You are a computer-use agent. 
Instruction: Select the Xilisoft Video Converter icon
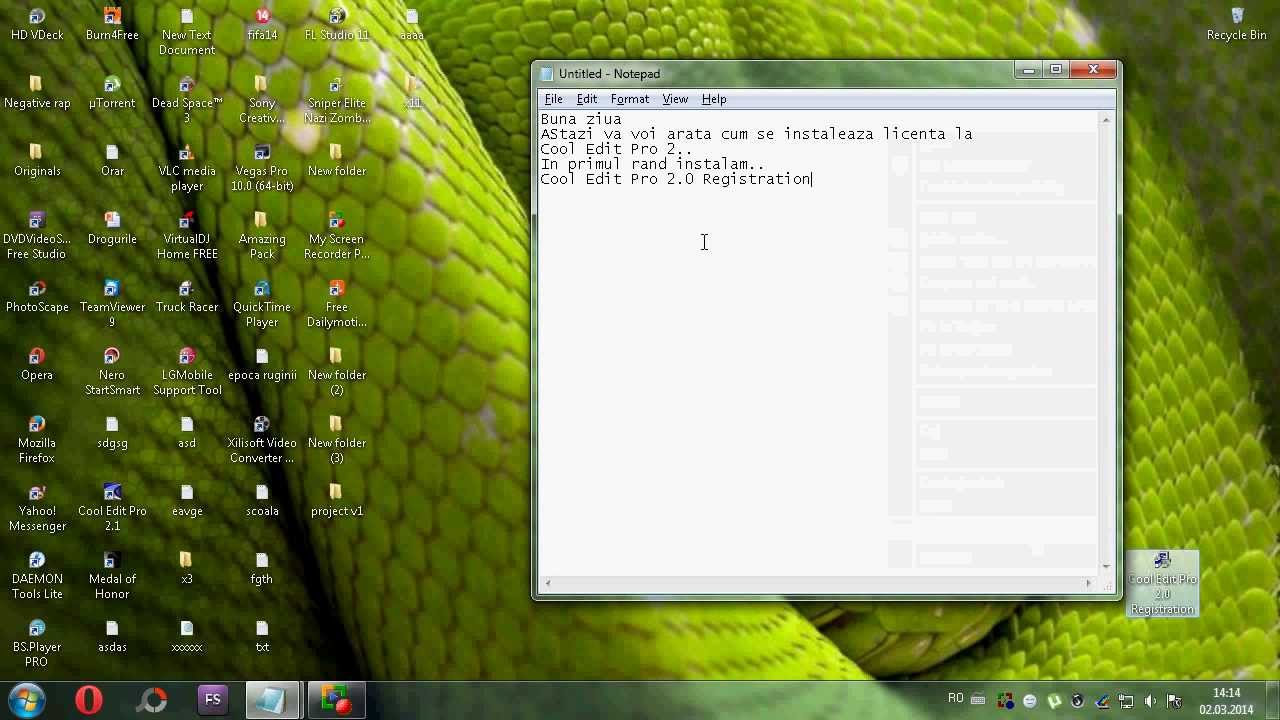[x=262, y=440]
